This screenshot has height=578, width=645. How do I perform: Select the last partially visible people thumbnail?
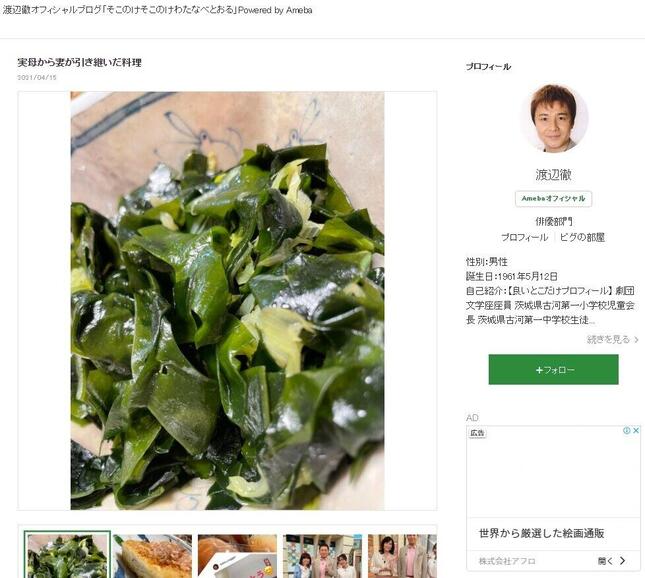click(x=402, y=556)
